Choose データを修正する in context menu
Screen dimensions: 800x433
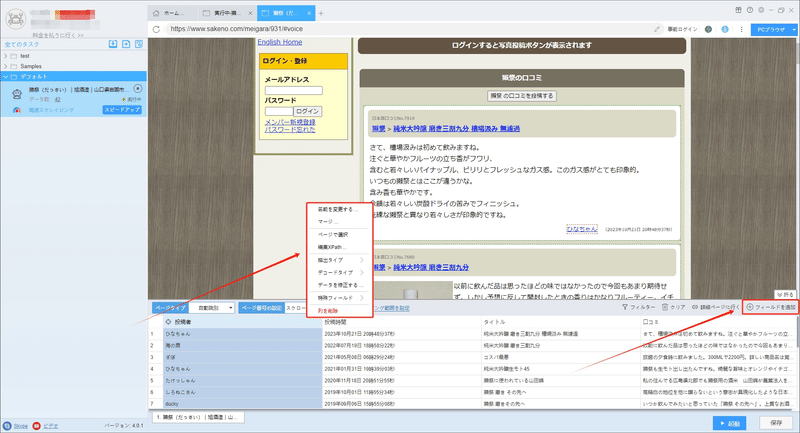tap(339, 285)
